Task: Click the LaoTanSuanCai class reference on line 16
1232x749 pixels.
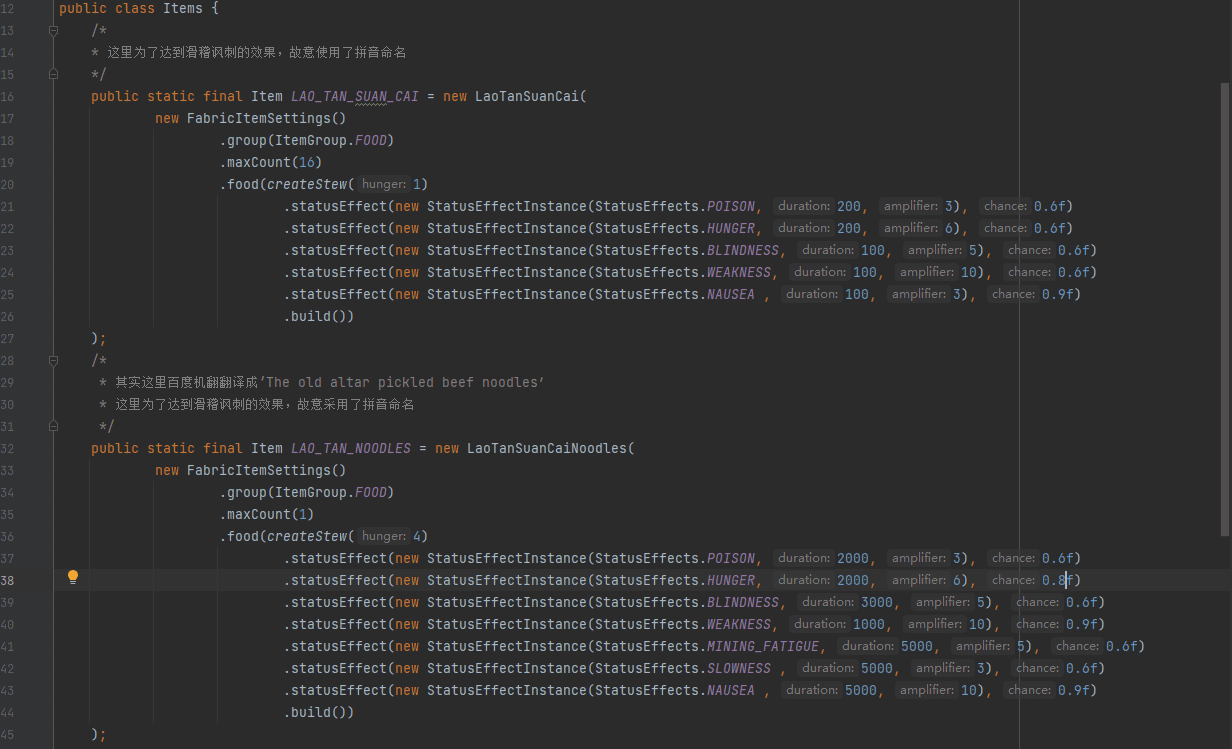Action: point(526,97)
